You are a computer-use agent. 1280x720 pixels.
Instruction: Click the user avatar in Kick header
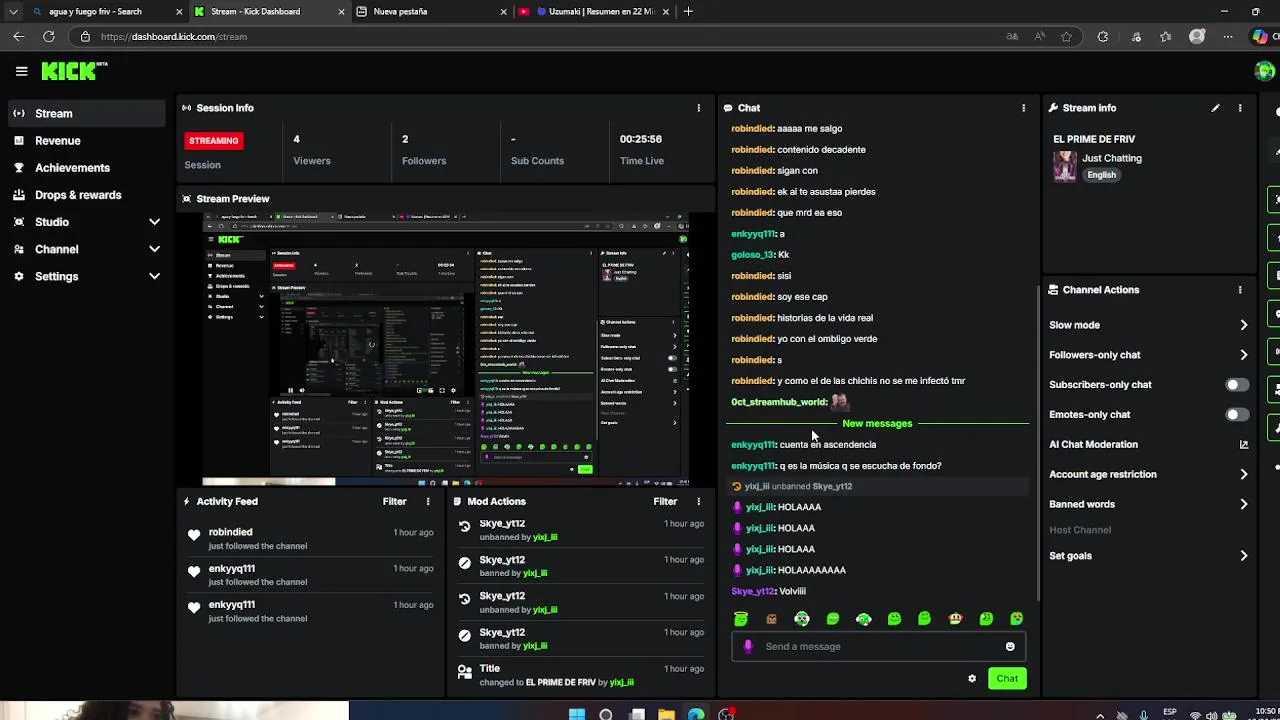(x=1265, y=71)
